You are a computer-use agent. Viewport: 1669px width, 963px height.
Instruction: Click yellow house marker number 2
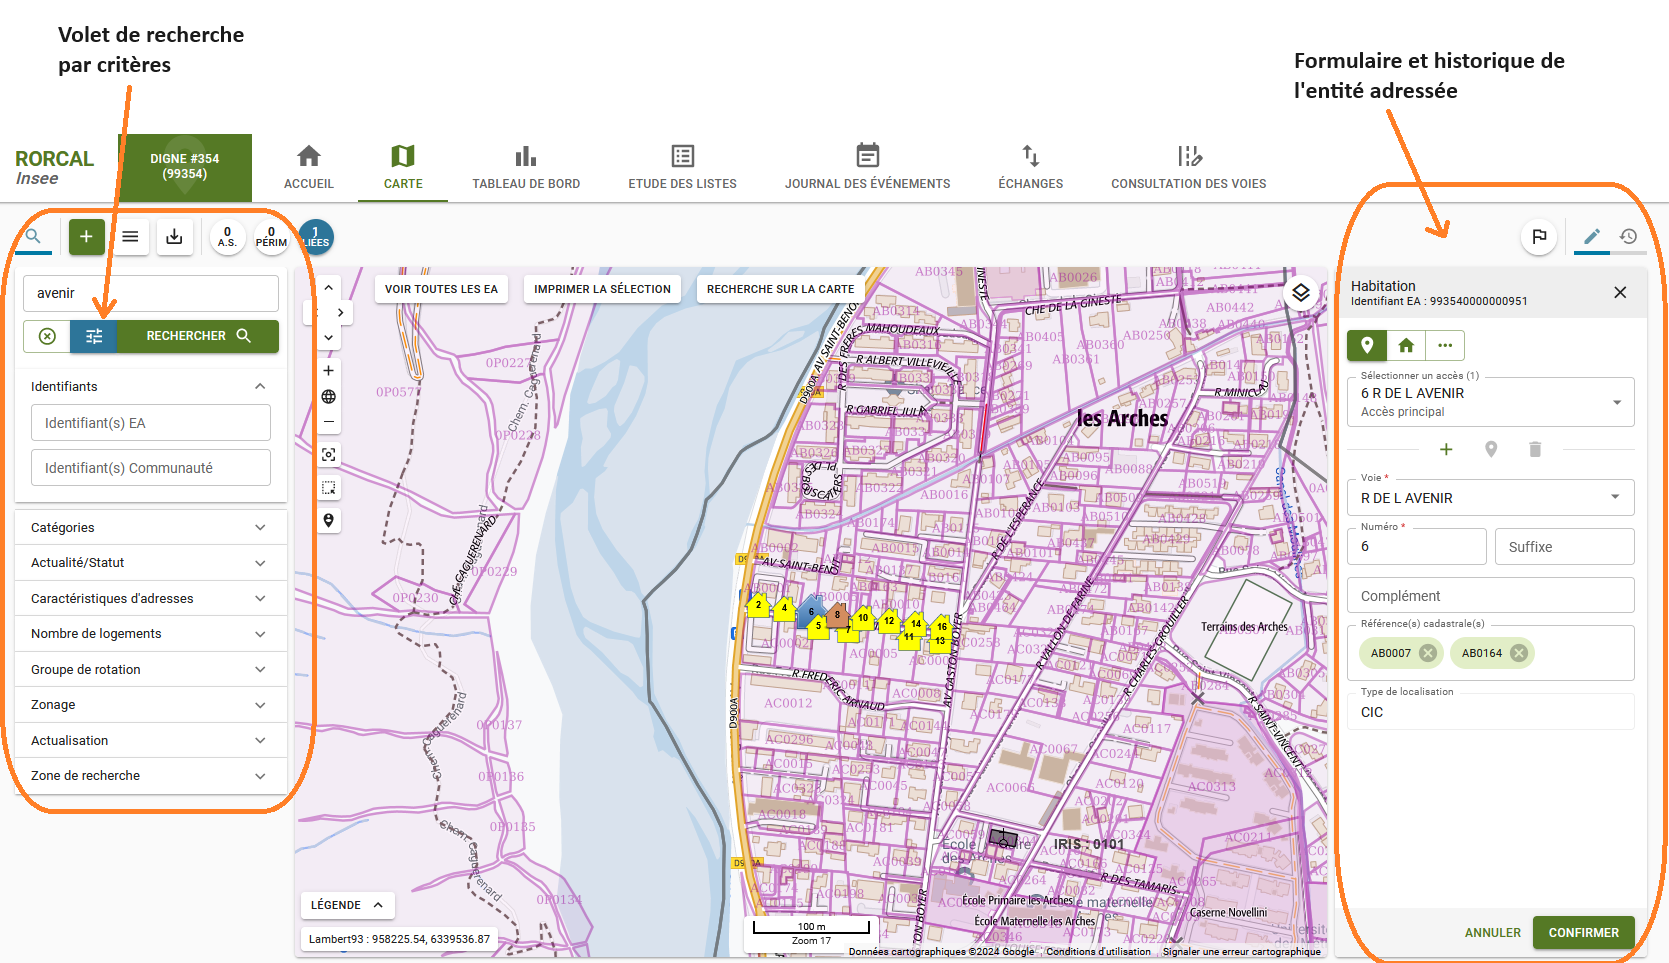point(758,605)
